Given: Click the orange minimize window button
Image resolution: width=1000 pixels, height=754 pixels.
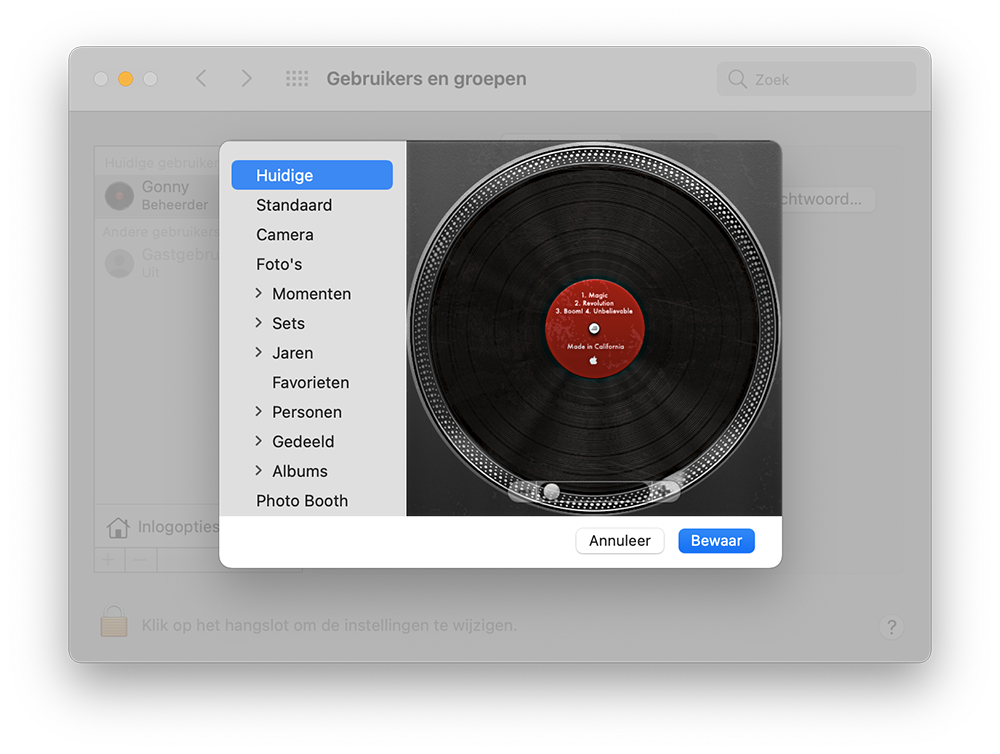Looking at the screenshot, I should (126, 78).
